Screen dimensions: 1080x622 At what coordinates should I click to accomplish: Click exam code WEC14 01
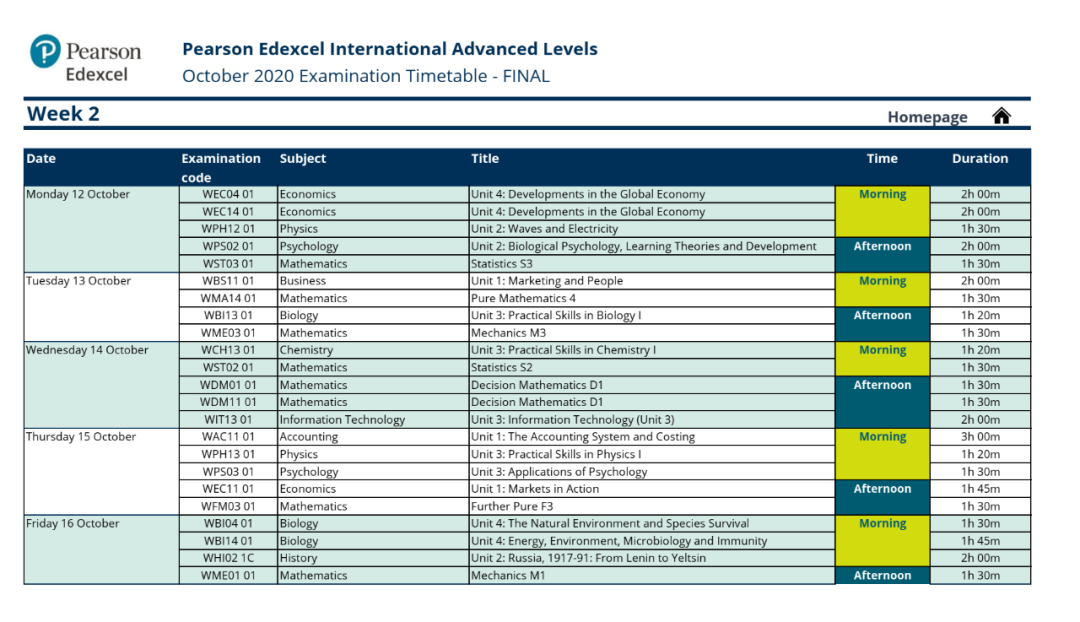pyautogui.click(x=228, y=211)
